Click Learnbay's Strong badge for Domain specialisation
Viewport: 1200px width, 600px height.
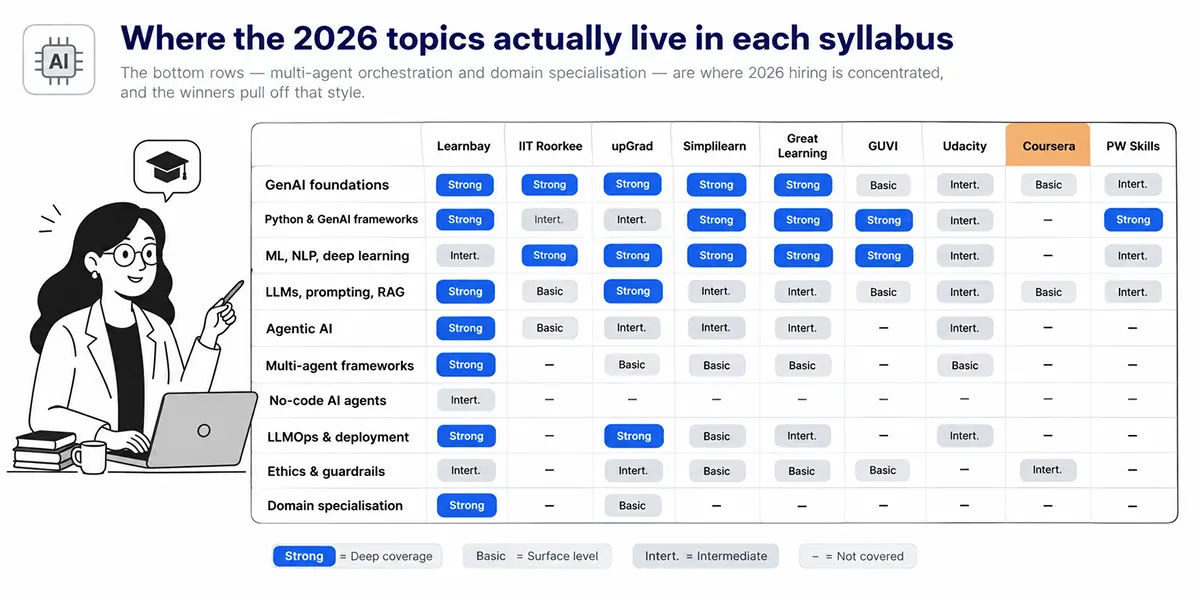point(466,506)
